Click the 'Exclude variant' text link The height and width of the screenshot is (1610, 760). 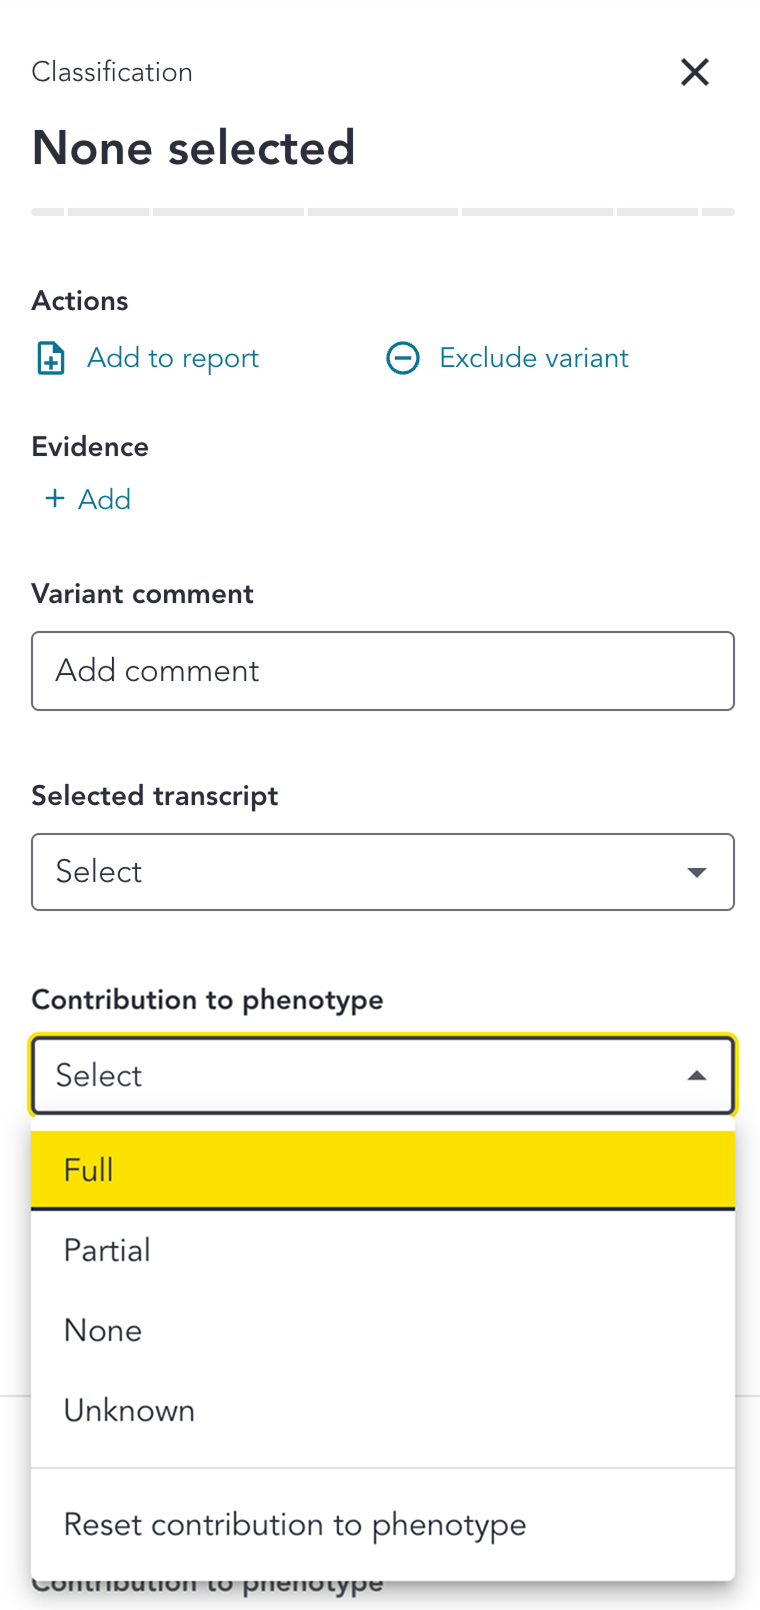coord(534,358)
